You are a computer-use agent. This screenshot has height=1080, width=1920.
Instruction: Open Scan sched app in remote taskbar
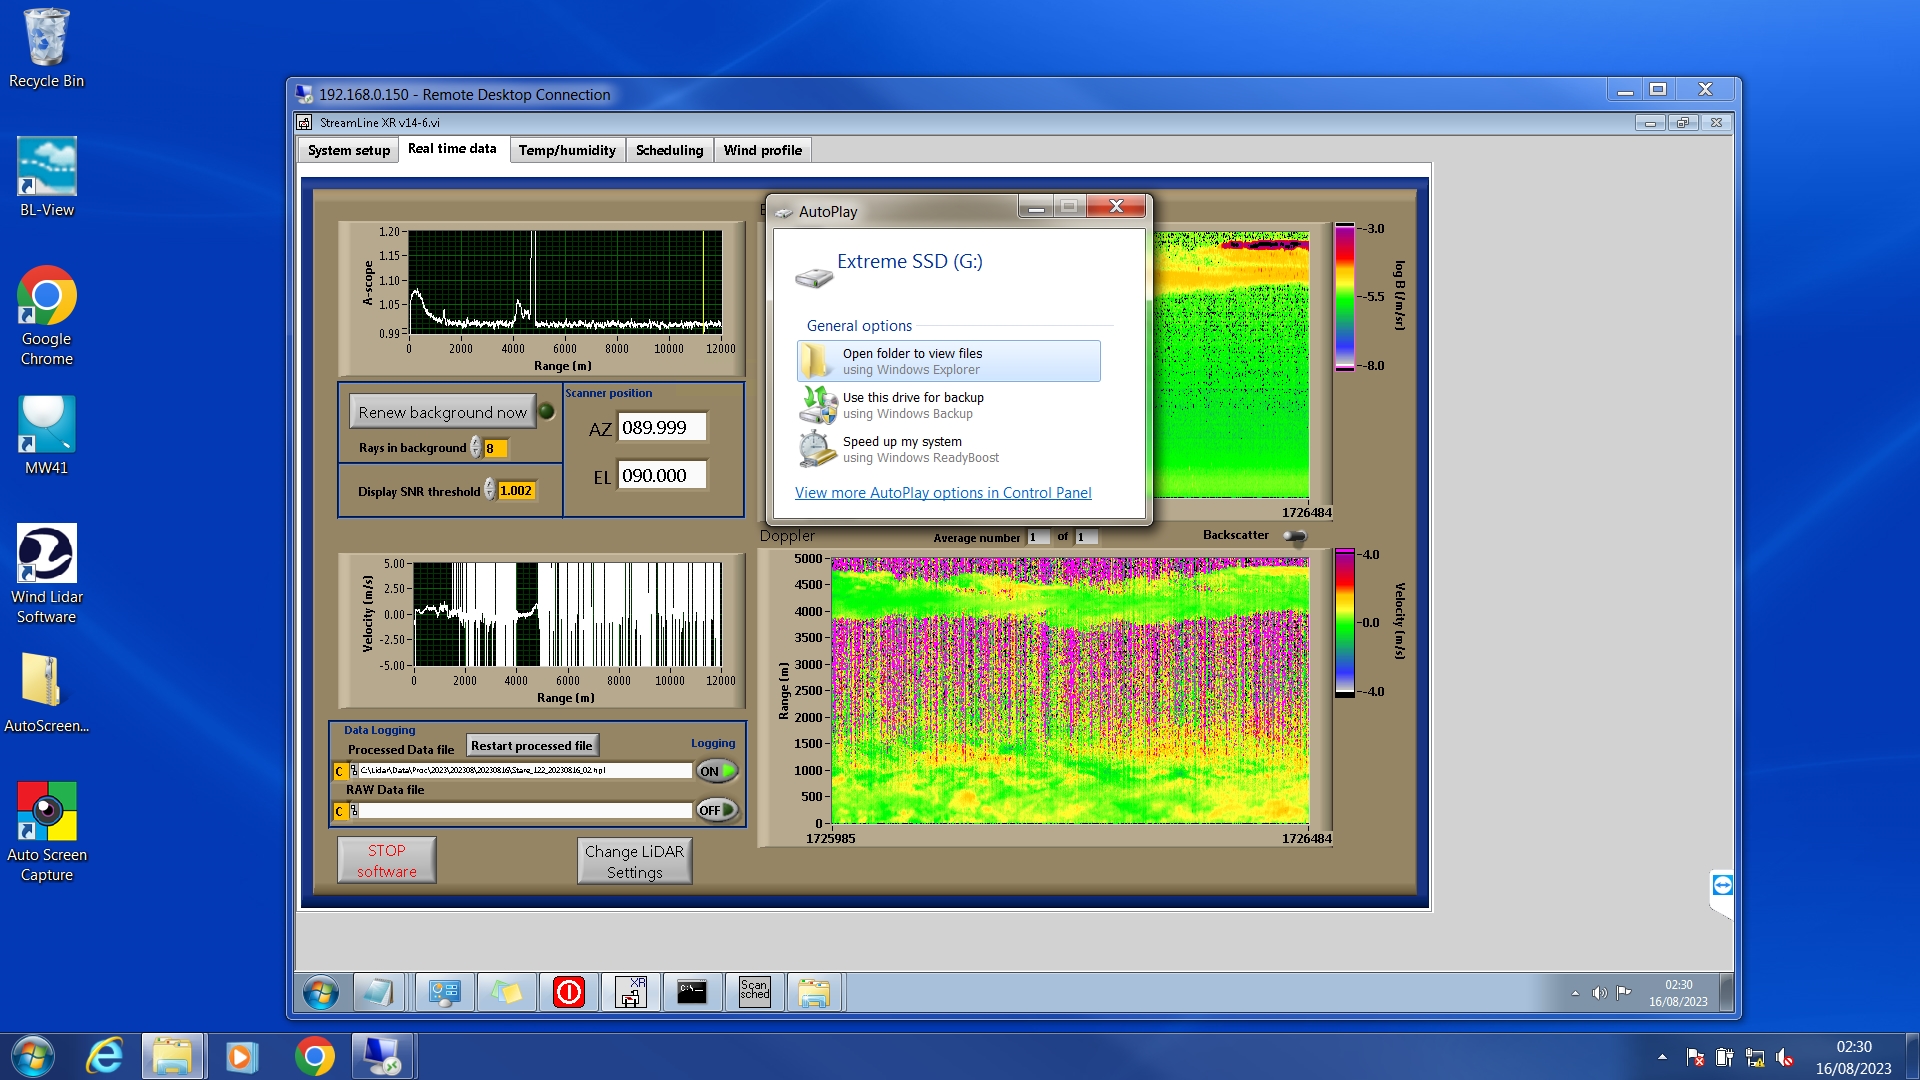(x=755, y=992)
